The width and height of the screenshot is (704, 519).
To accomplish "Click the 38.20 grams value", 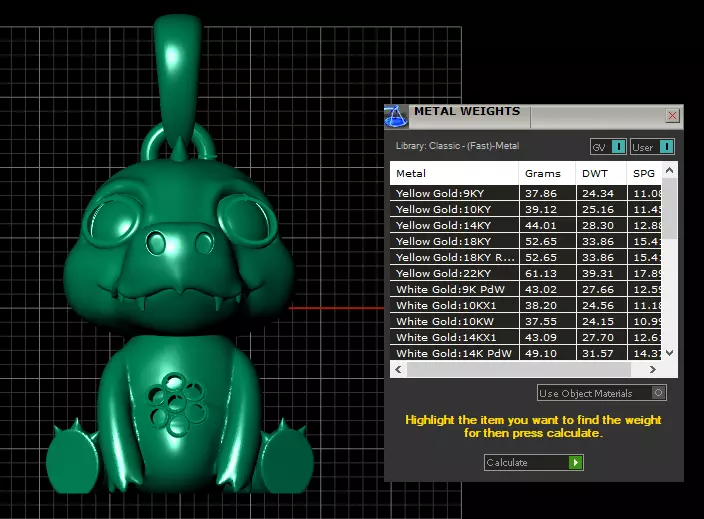I will pyautogui.click(x=541, y=305).
